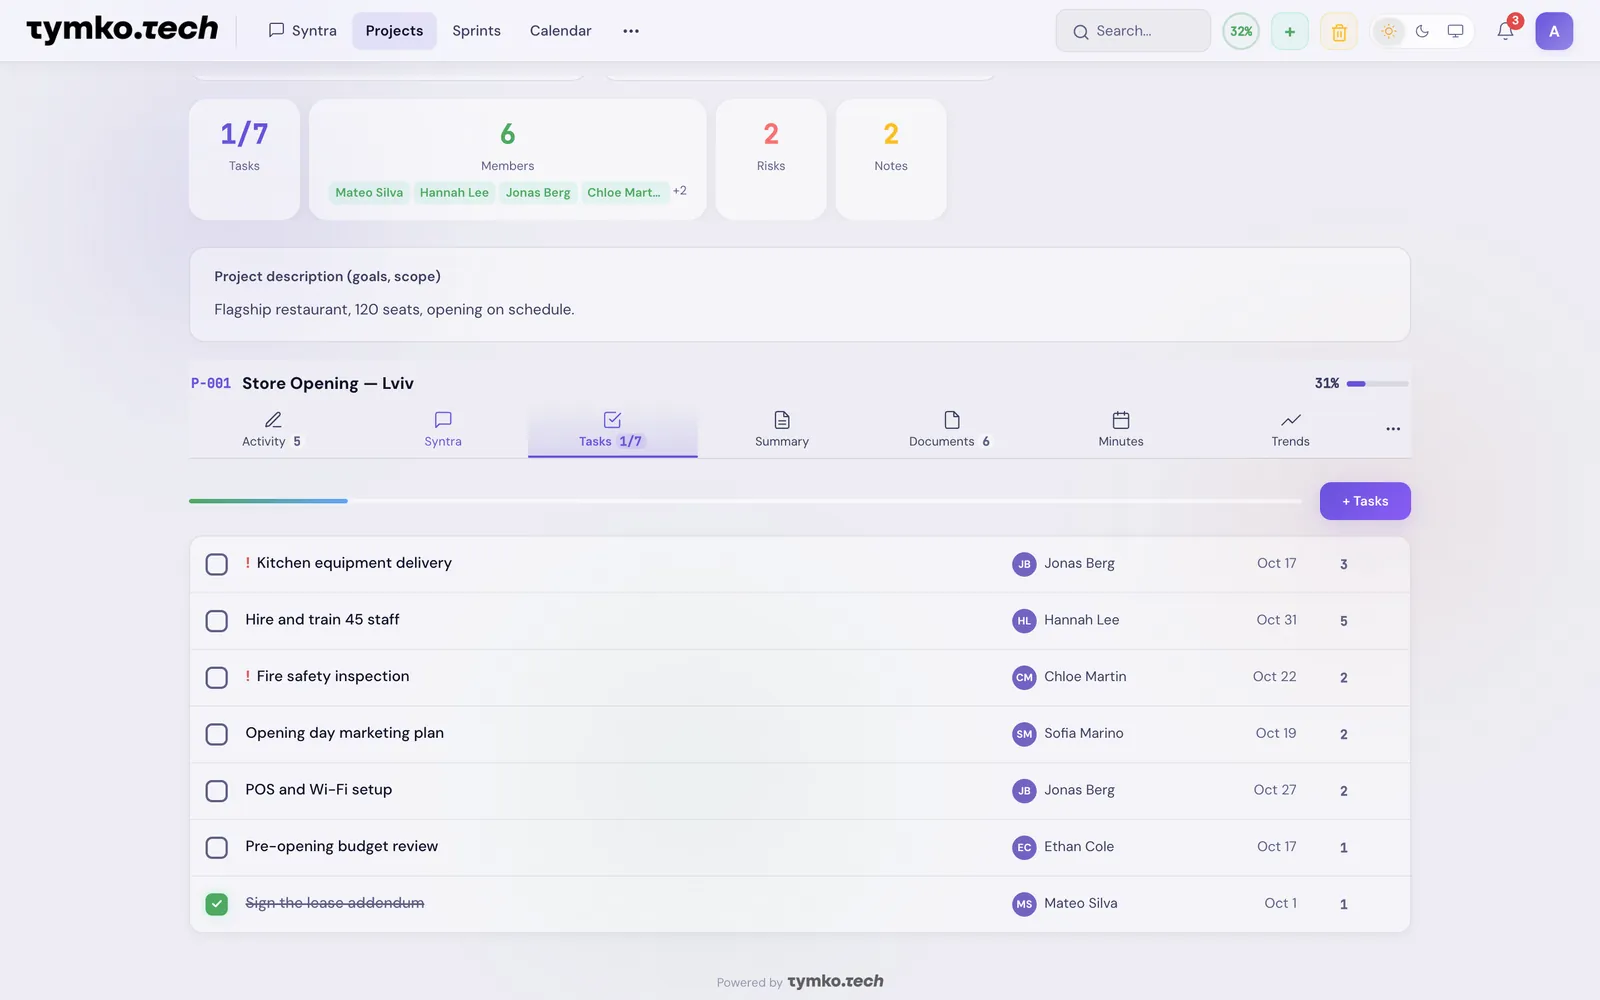
Task: Focus the Search input field
Action: pyautogui.click(x=1133, y=31)
